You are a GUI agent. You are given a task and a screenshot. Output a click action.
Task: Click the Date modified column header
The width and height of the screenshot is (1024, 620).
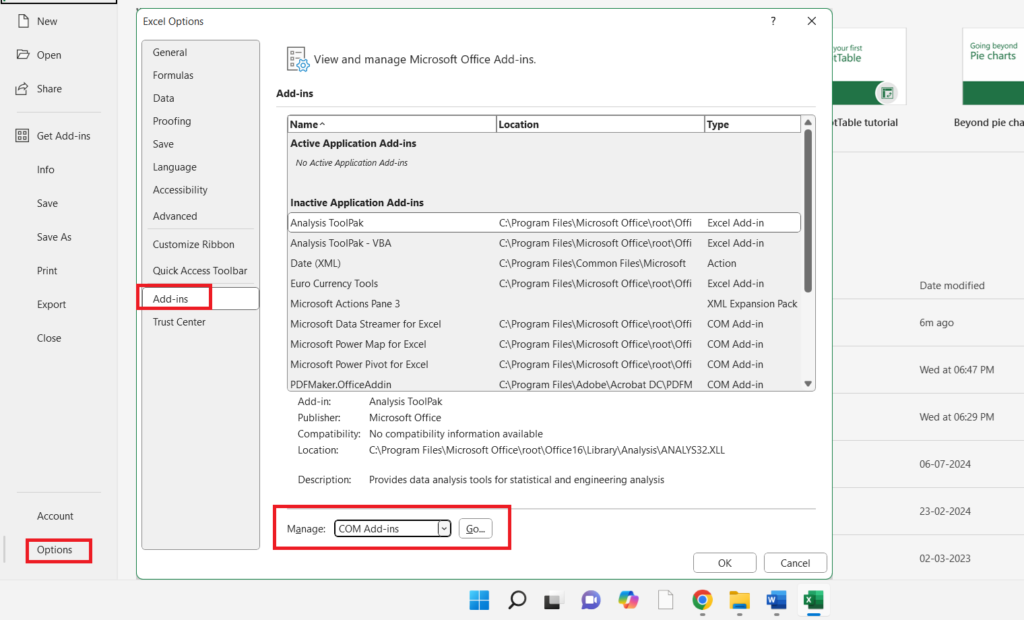[x=952, y=286]
